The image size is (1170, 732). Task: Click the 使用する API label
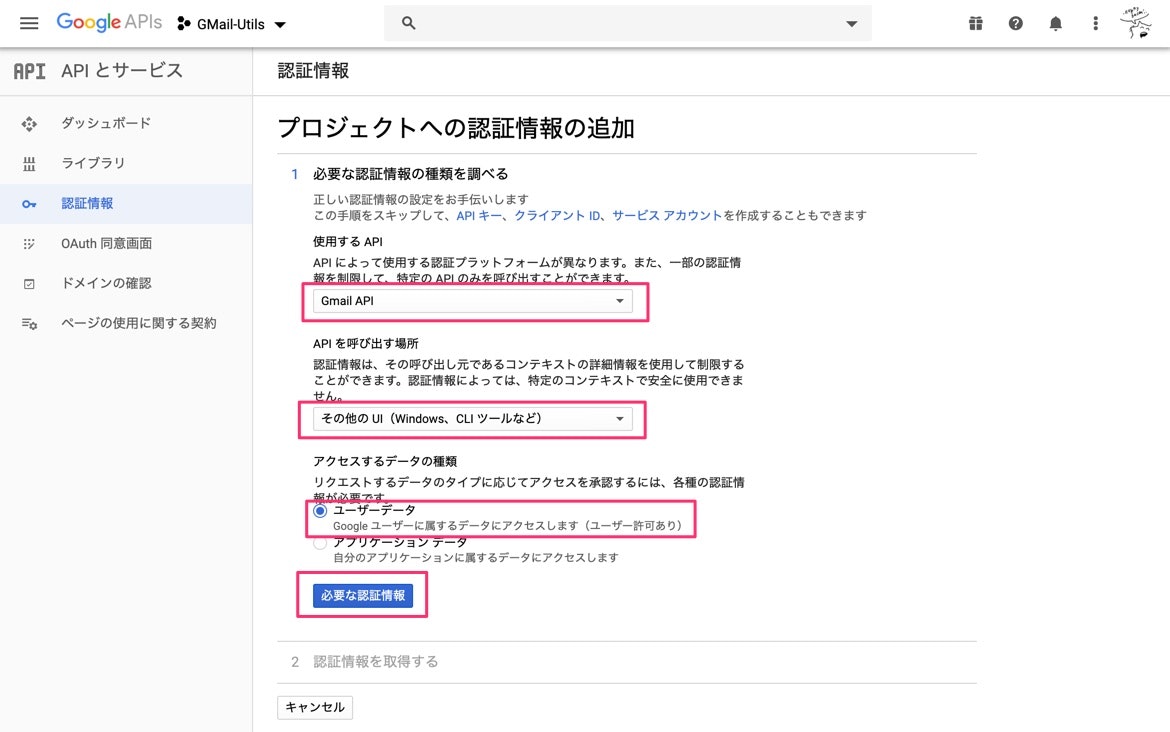tap(348, 242)
